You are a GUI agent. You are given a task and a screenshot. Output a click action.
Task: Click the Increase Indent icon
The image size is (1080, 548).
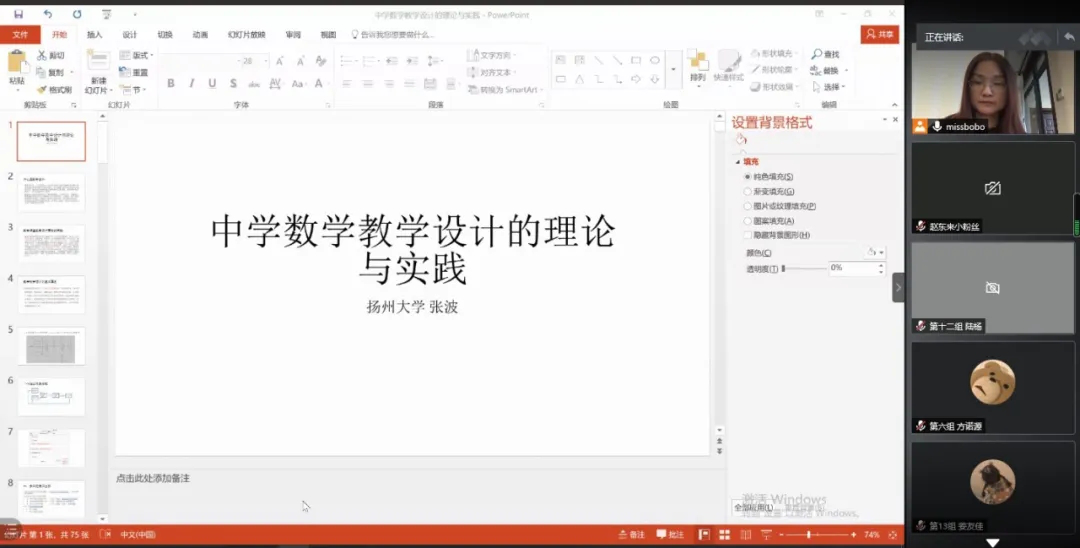point(412,61)
